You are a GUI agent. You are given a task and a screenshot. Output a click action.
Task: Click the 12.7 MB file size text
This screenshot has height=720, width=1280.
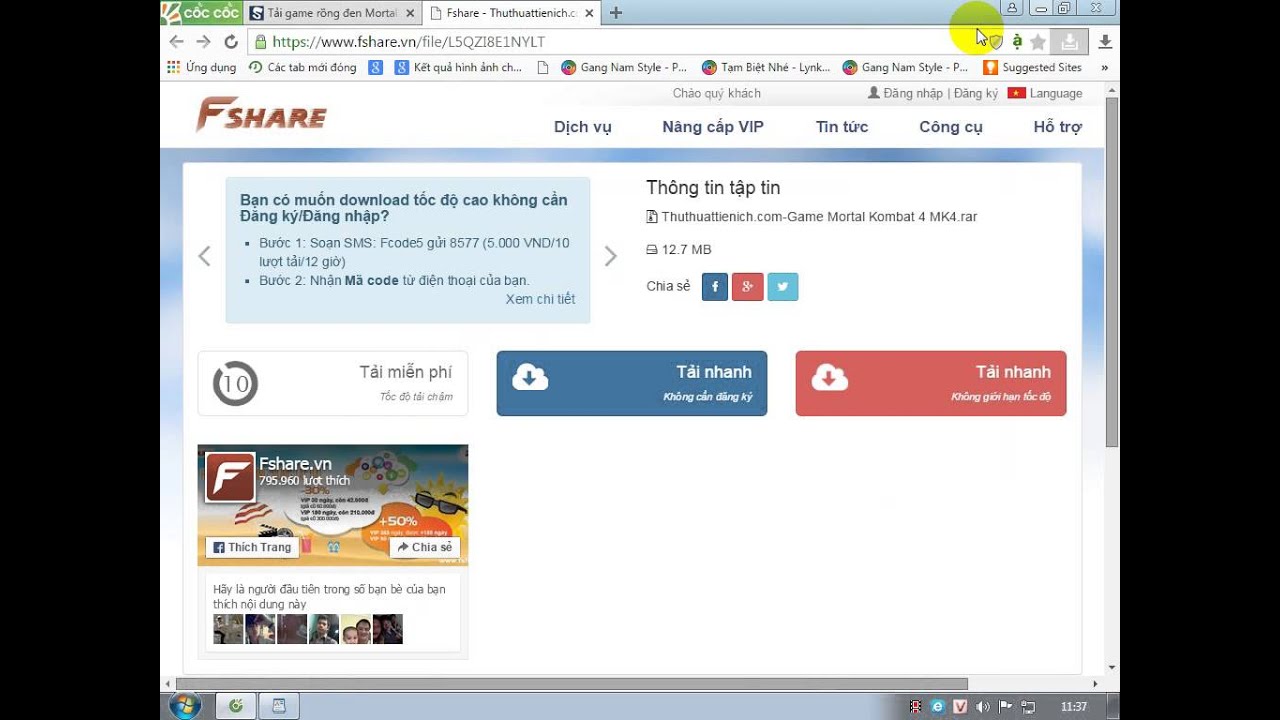point(686,250)
